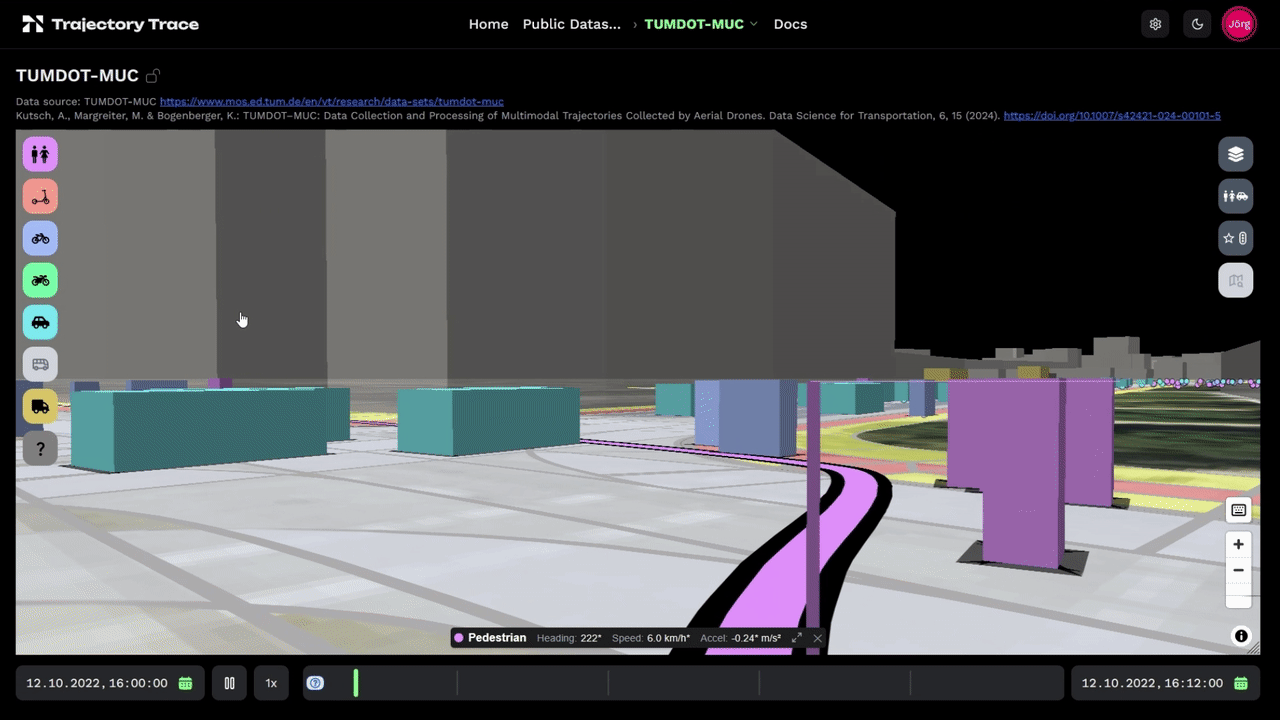Click the TUMDOT-MUC page heading
Screen dimensions: 1280x720
[x=77, y=76]
